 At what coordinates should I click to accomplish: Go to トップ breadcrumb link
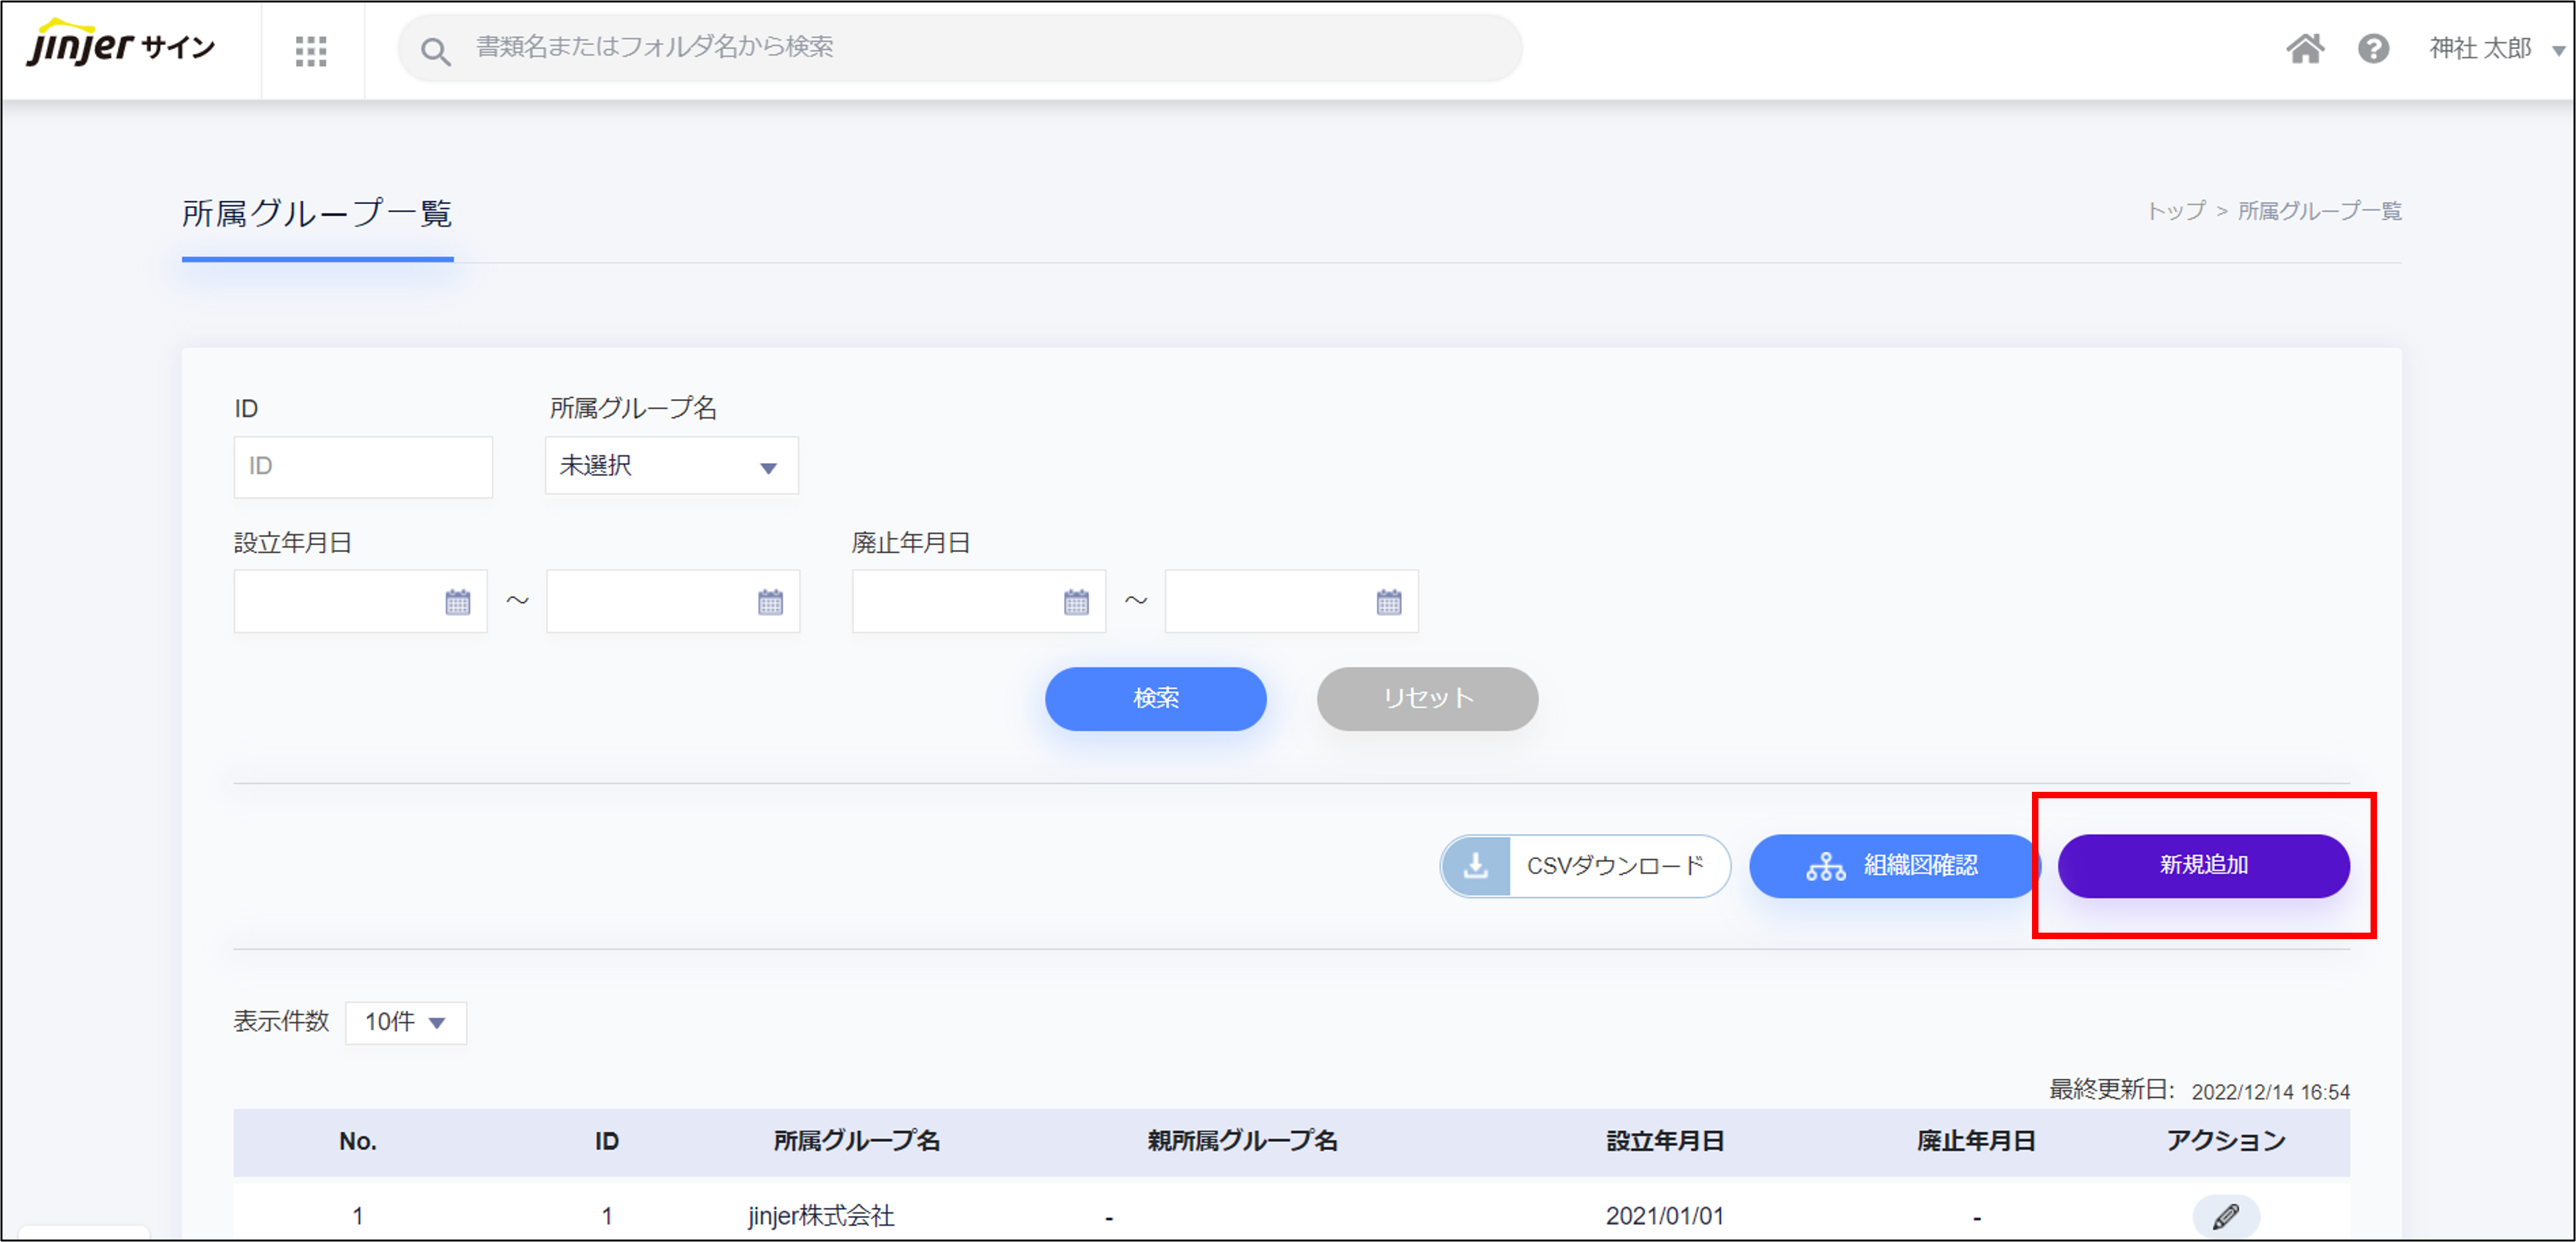point(2176,211)
